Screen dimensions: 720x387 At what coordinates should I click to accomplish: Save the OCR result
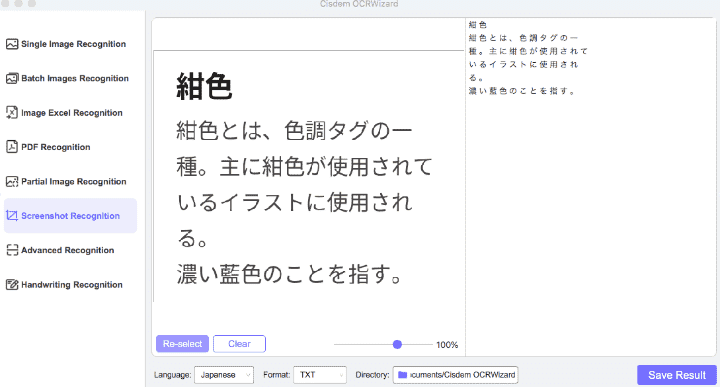pyautogui.click(x=676, y=375)
